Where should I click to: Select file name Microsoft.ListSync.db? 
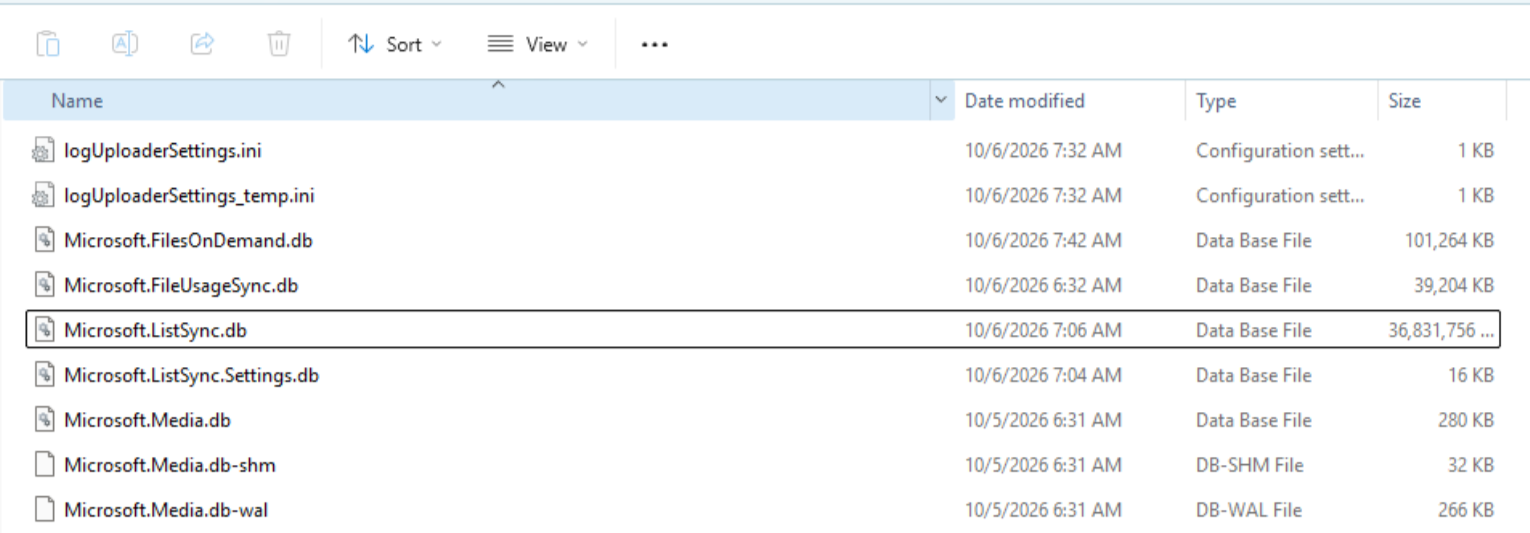155,330
